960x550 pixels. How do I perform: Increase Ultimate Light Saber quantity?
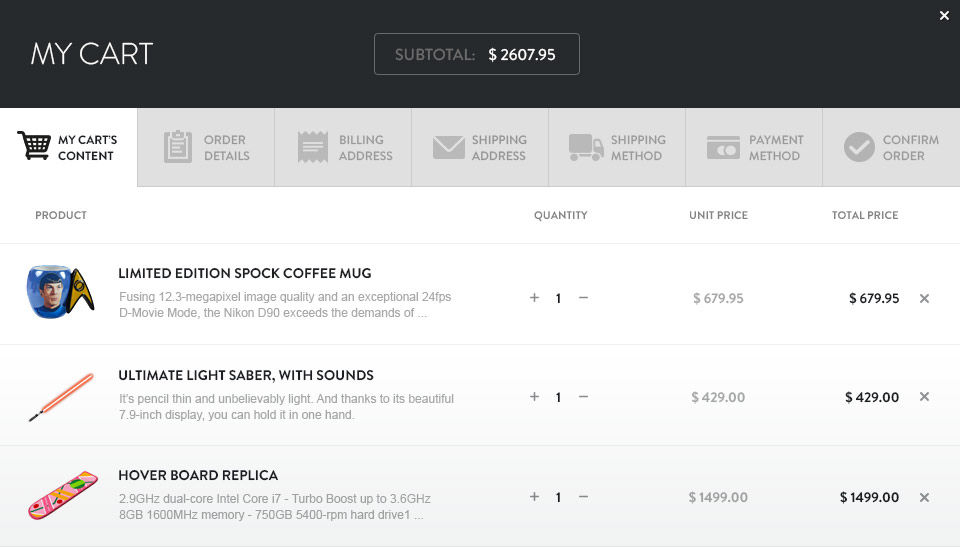(534, 397)
